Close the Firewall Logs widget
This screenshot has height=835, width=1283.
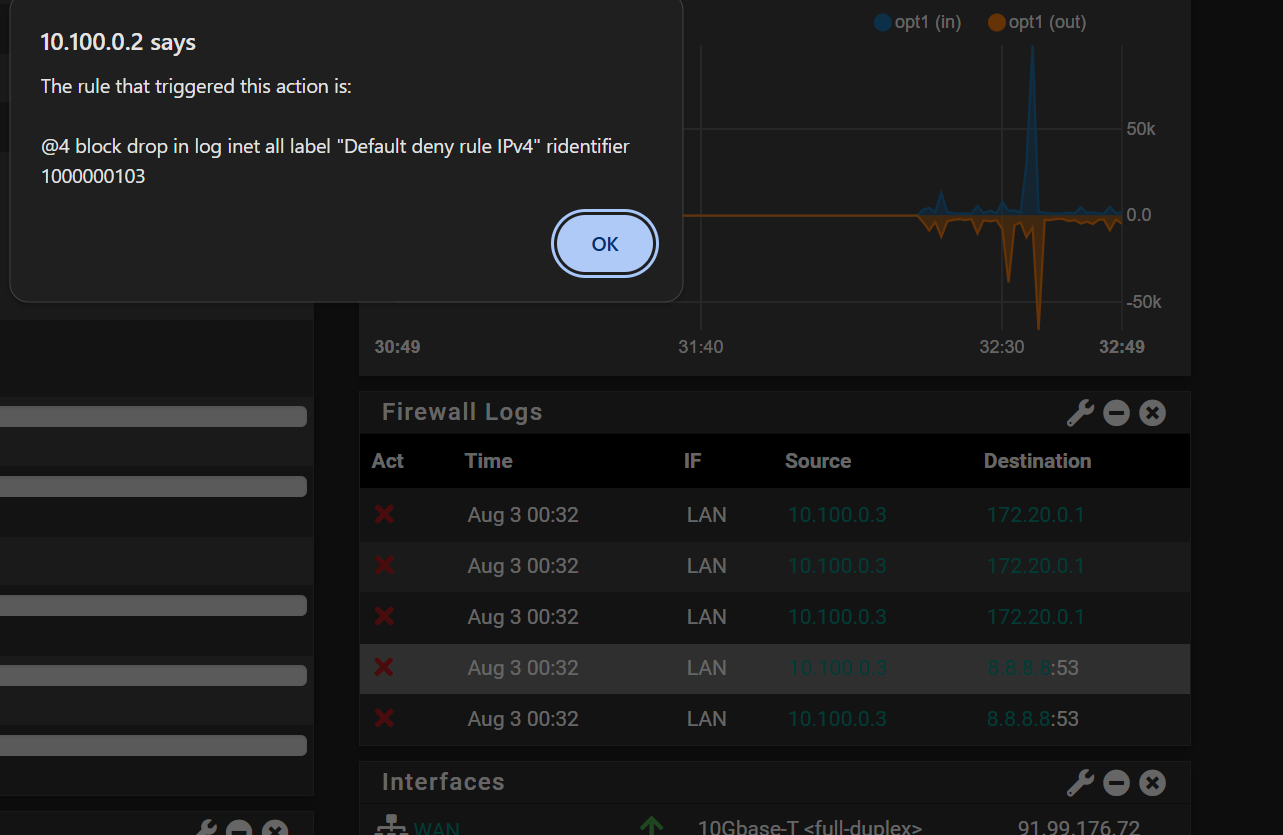1152,413
